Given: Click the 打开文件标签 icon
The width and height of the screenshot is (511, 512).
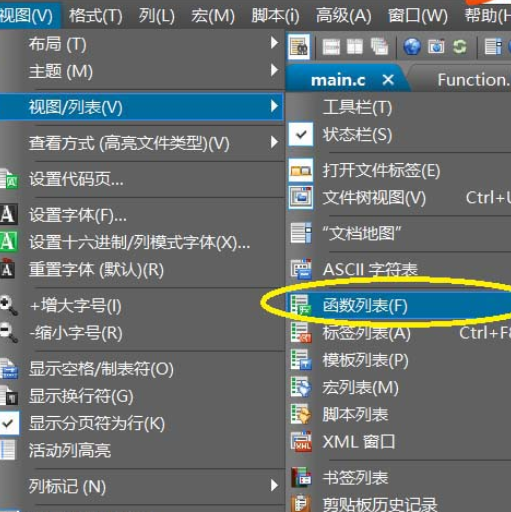Looking at the screenshot, I should (301, 170).
